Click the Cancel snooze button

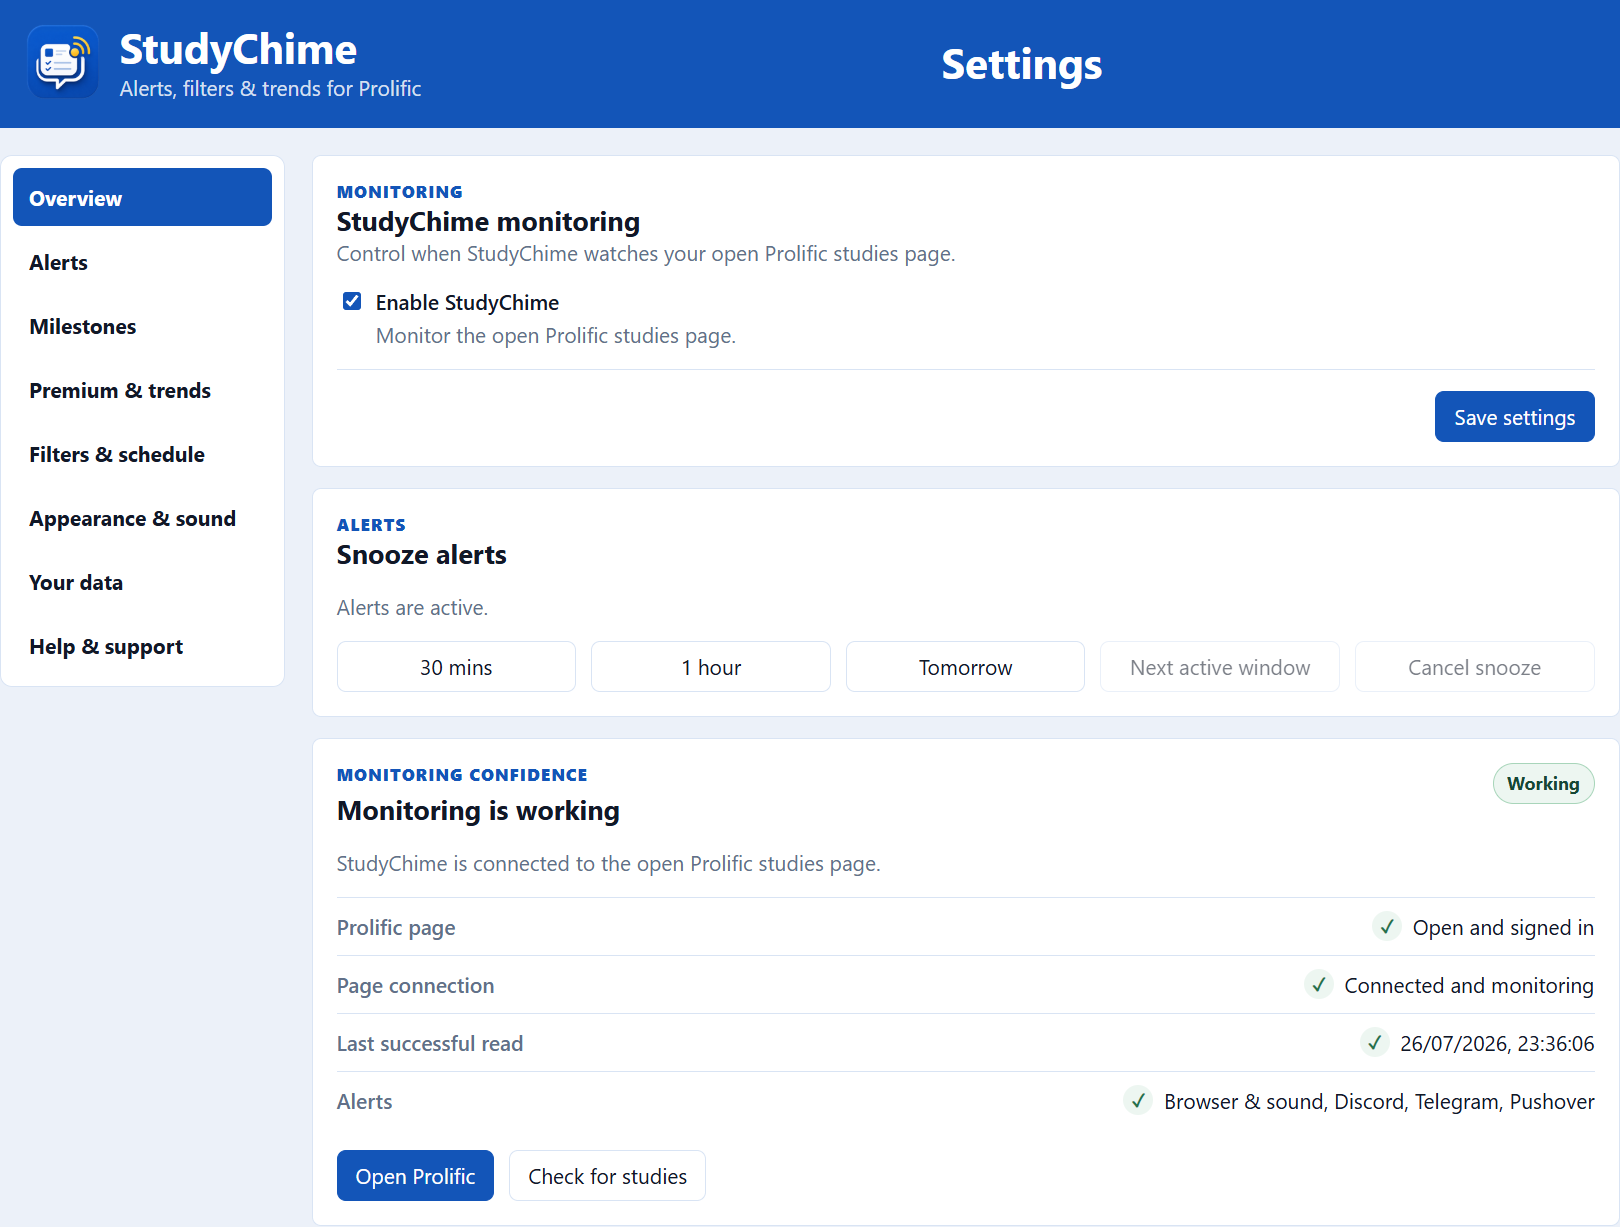click(x=1475, y=667)
